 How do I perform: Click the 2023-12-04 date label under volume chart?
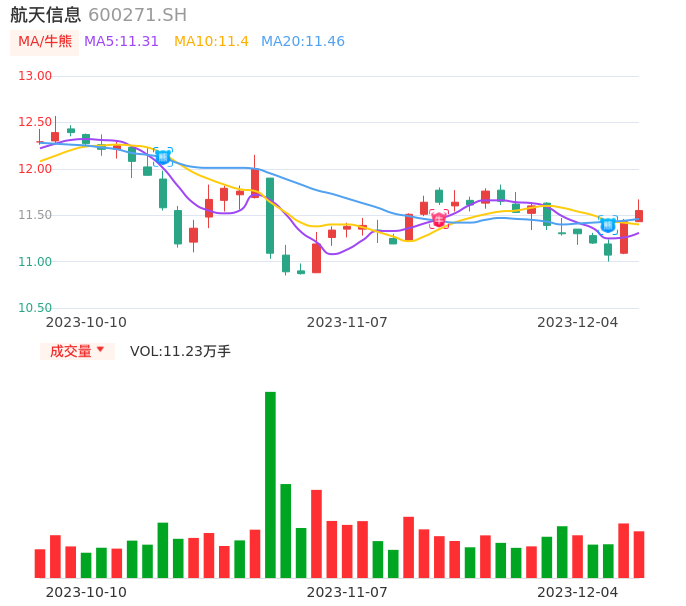577,592
